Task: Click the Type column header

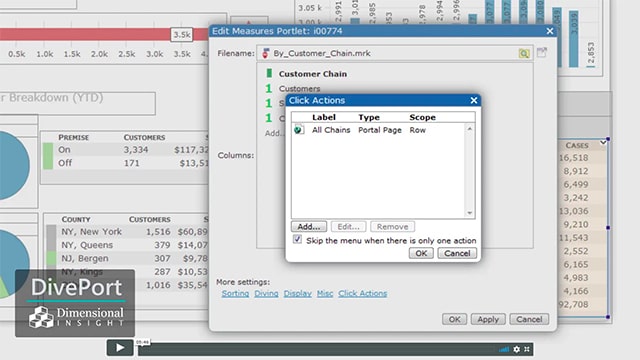Action: [369, 117]
